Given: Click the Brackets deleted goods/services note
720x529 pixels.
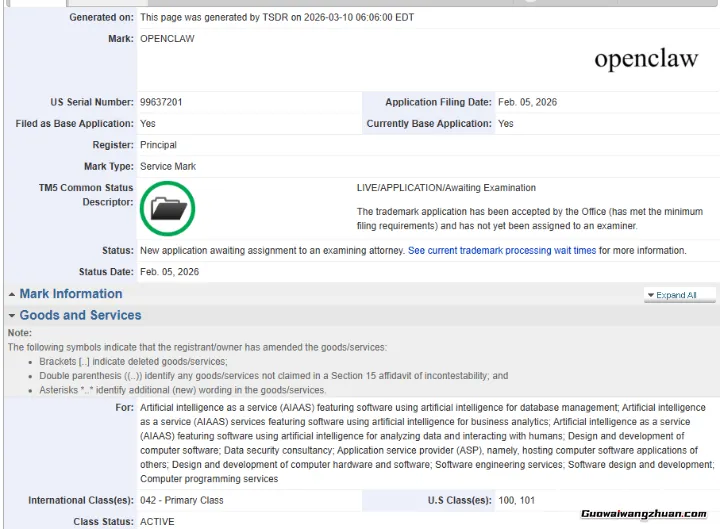Looking at the screenshot, I should 133,362.
